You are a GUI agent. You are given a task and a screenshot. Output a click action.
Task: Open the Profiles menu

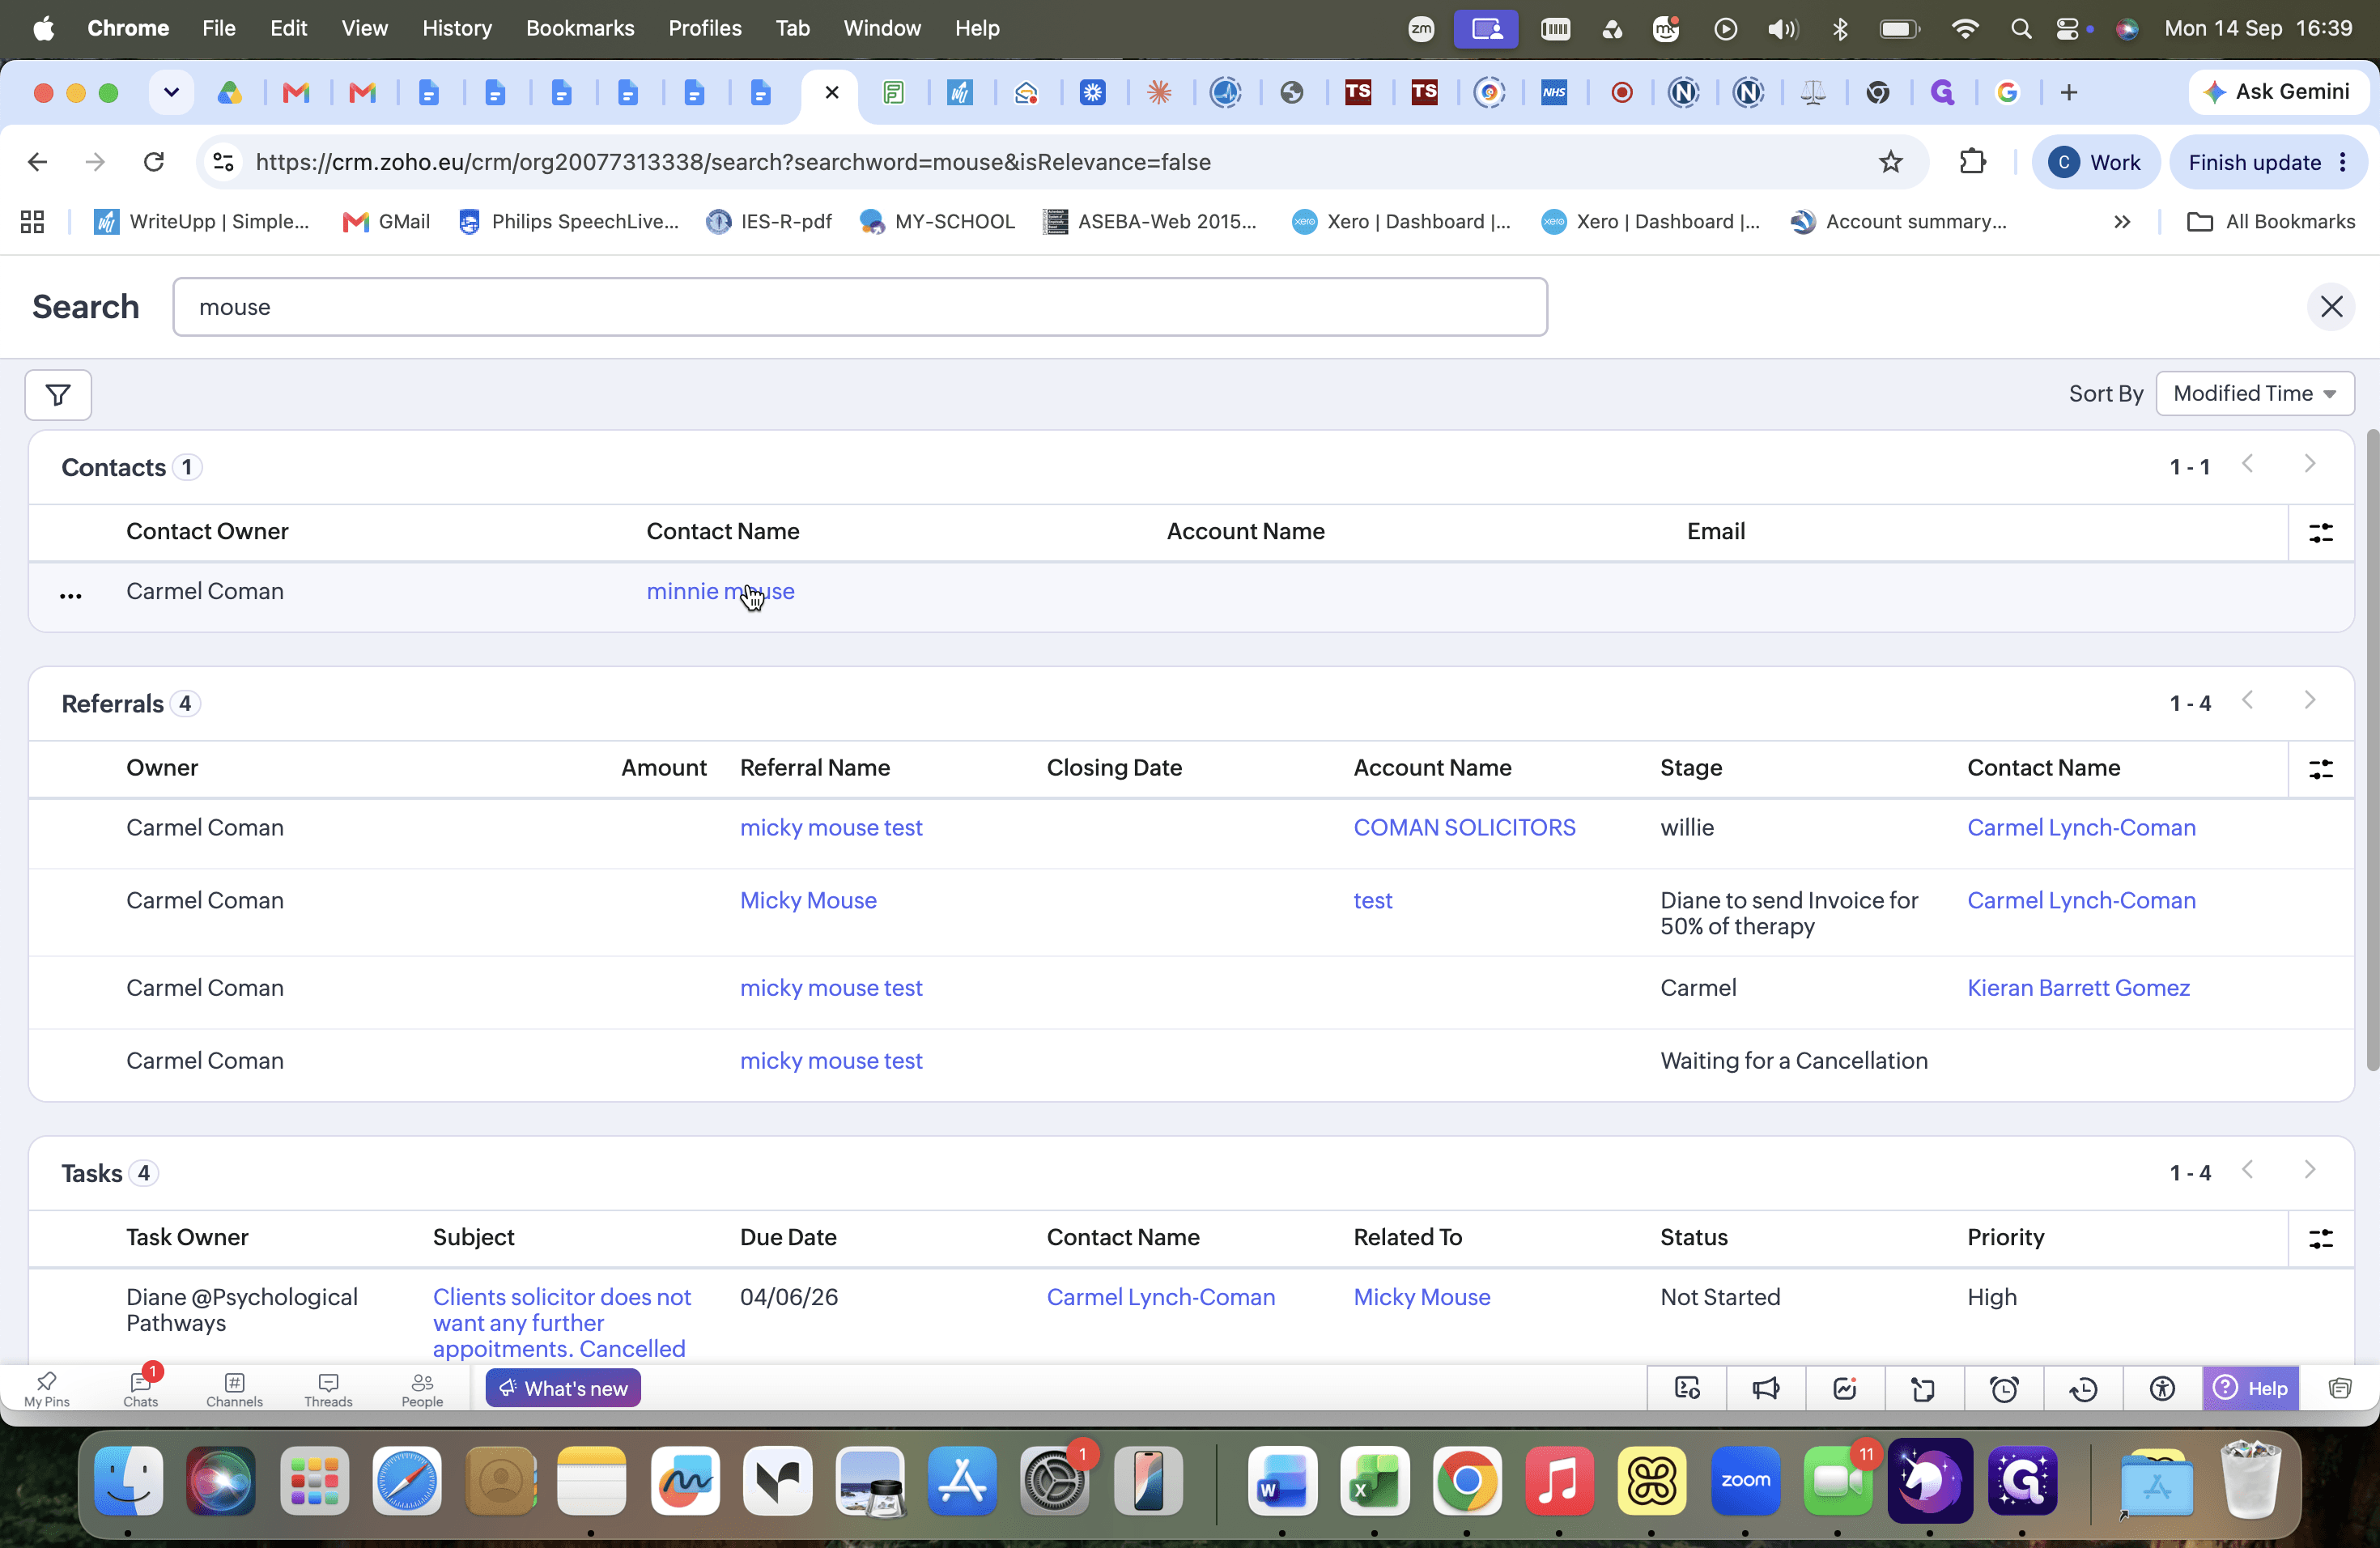pos(705,28)
